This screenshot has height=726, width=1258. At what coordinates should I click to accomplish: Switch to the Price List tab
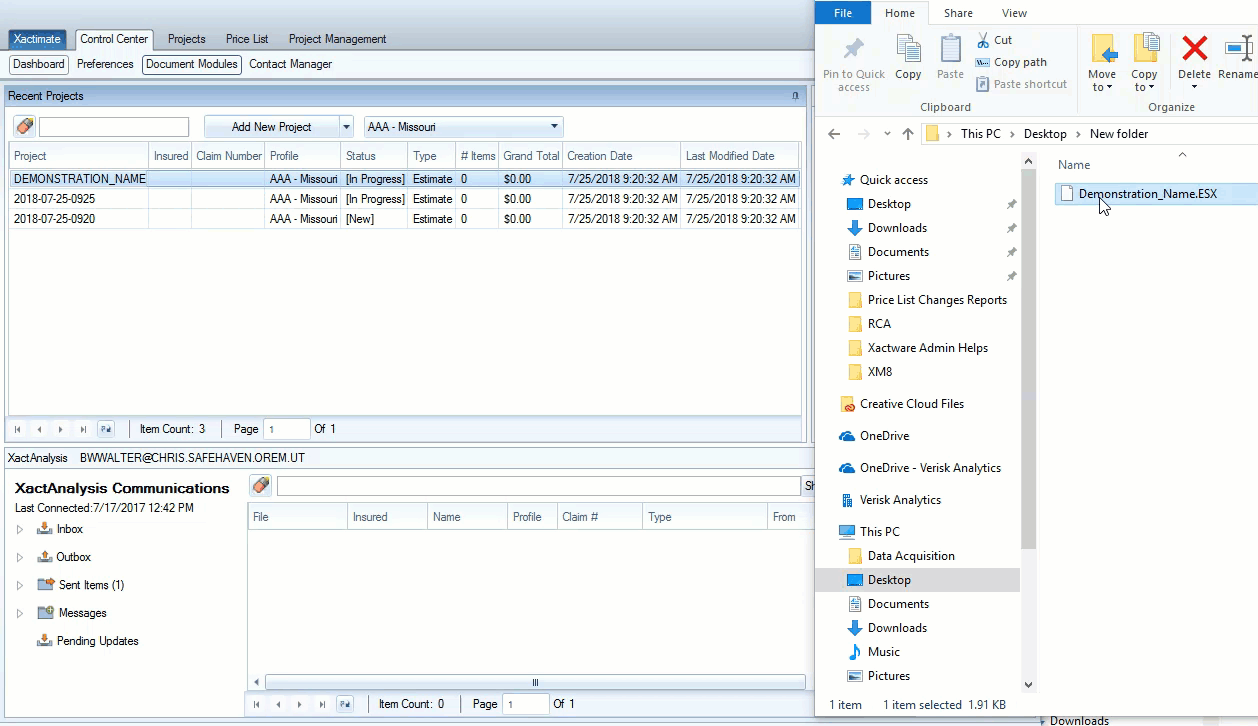[247, 39]
